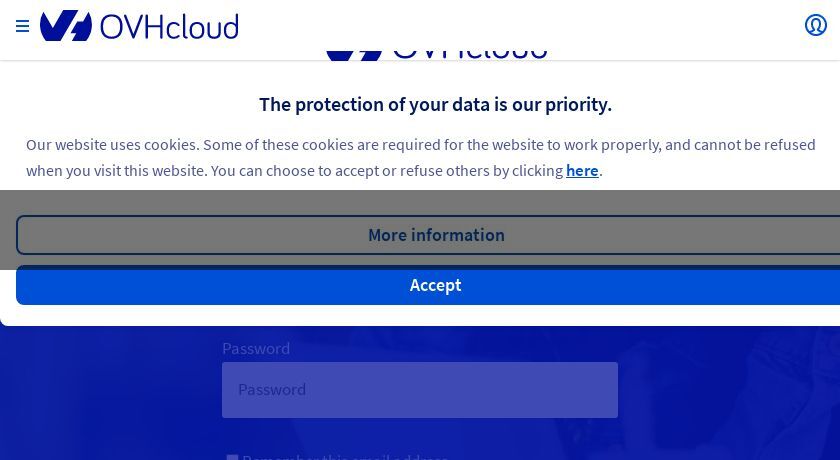
Task: Click the data protection priority heading
Action: (435, 104)
